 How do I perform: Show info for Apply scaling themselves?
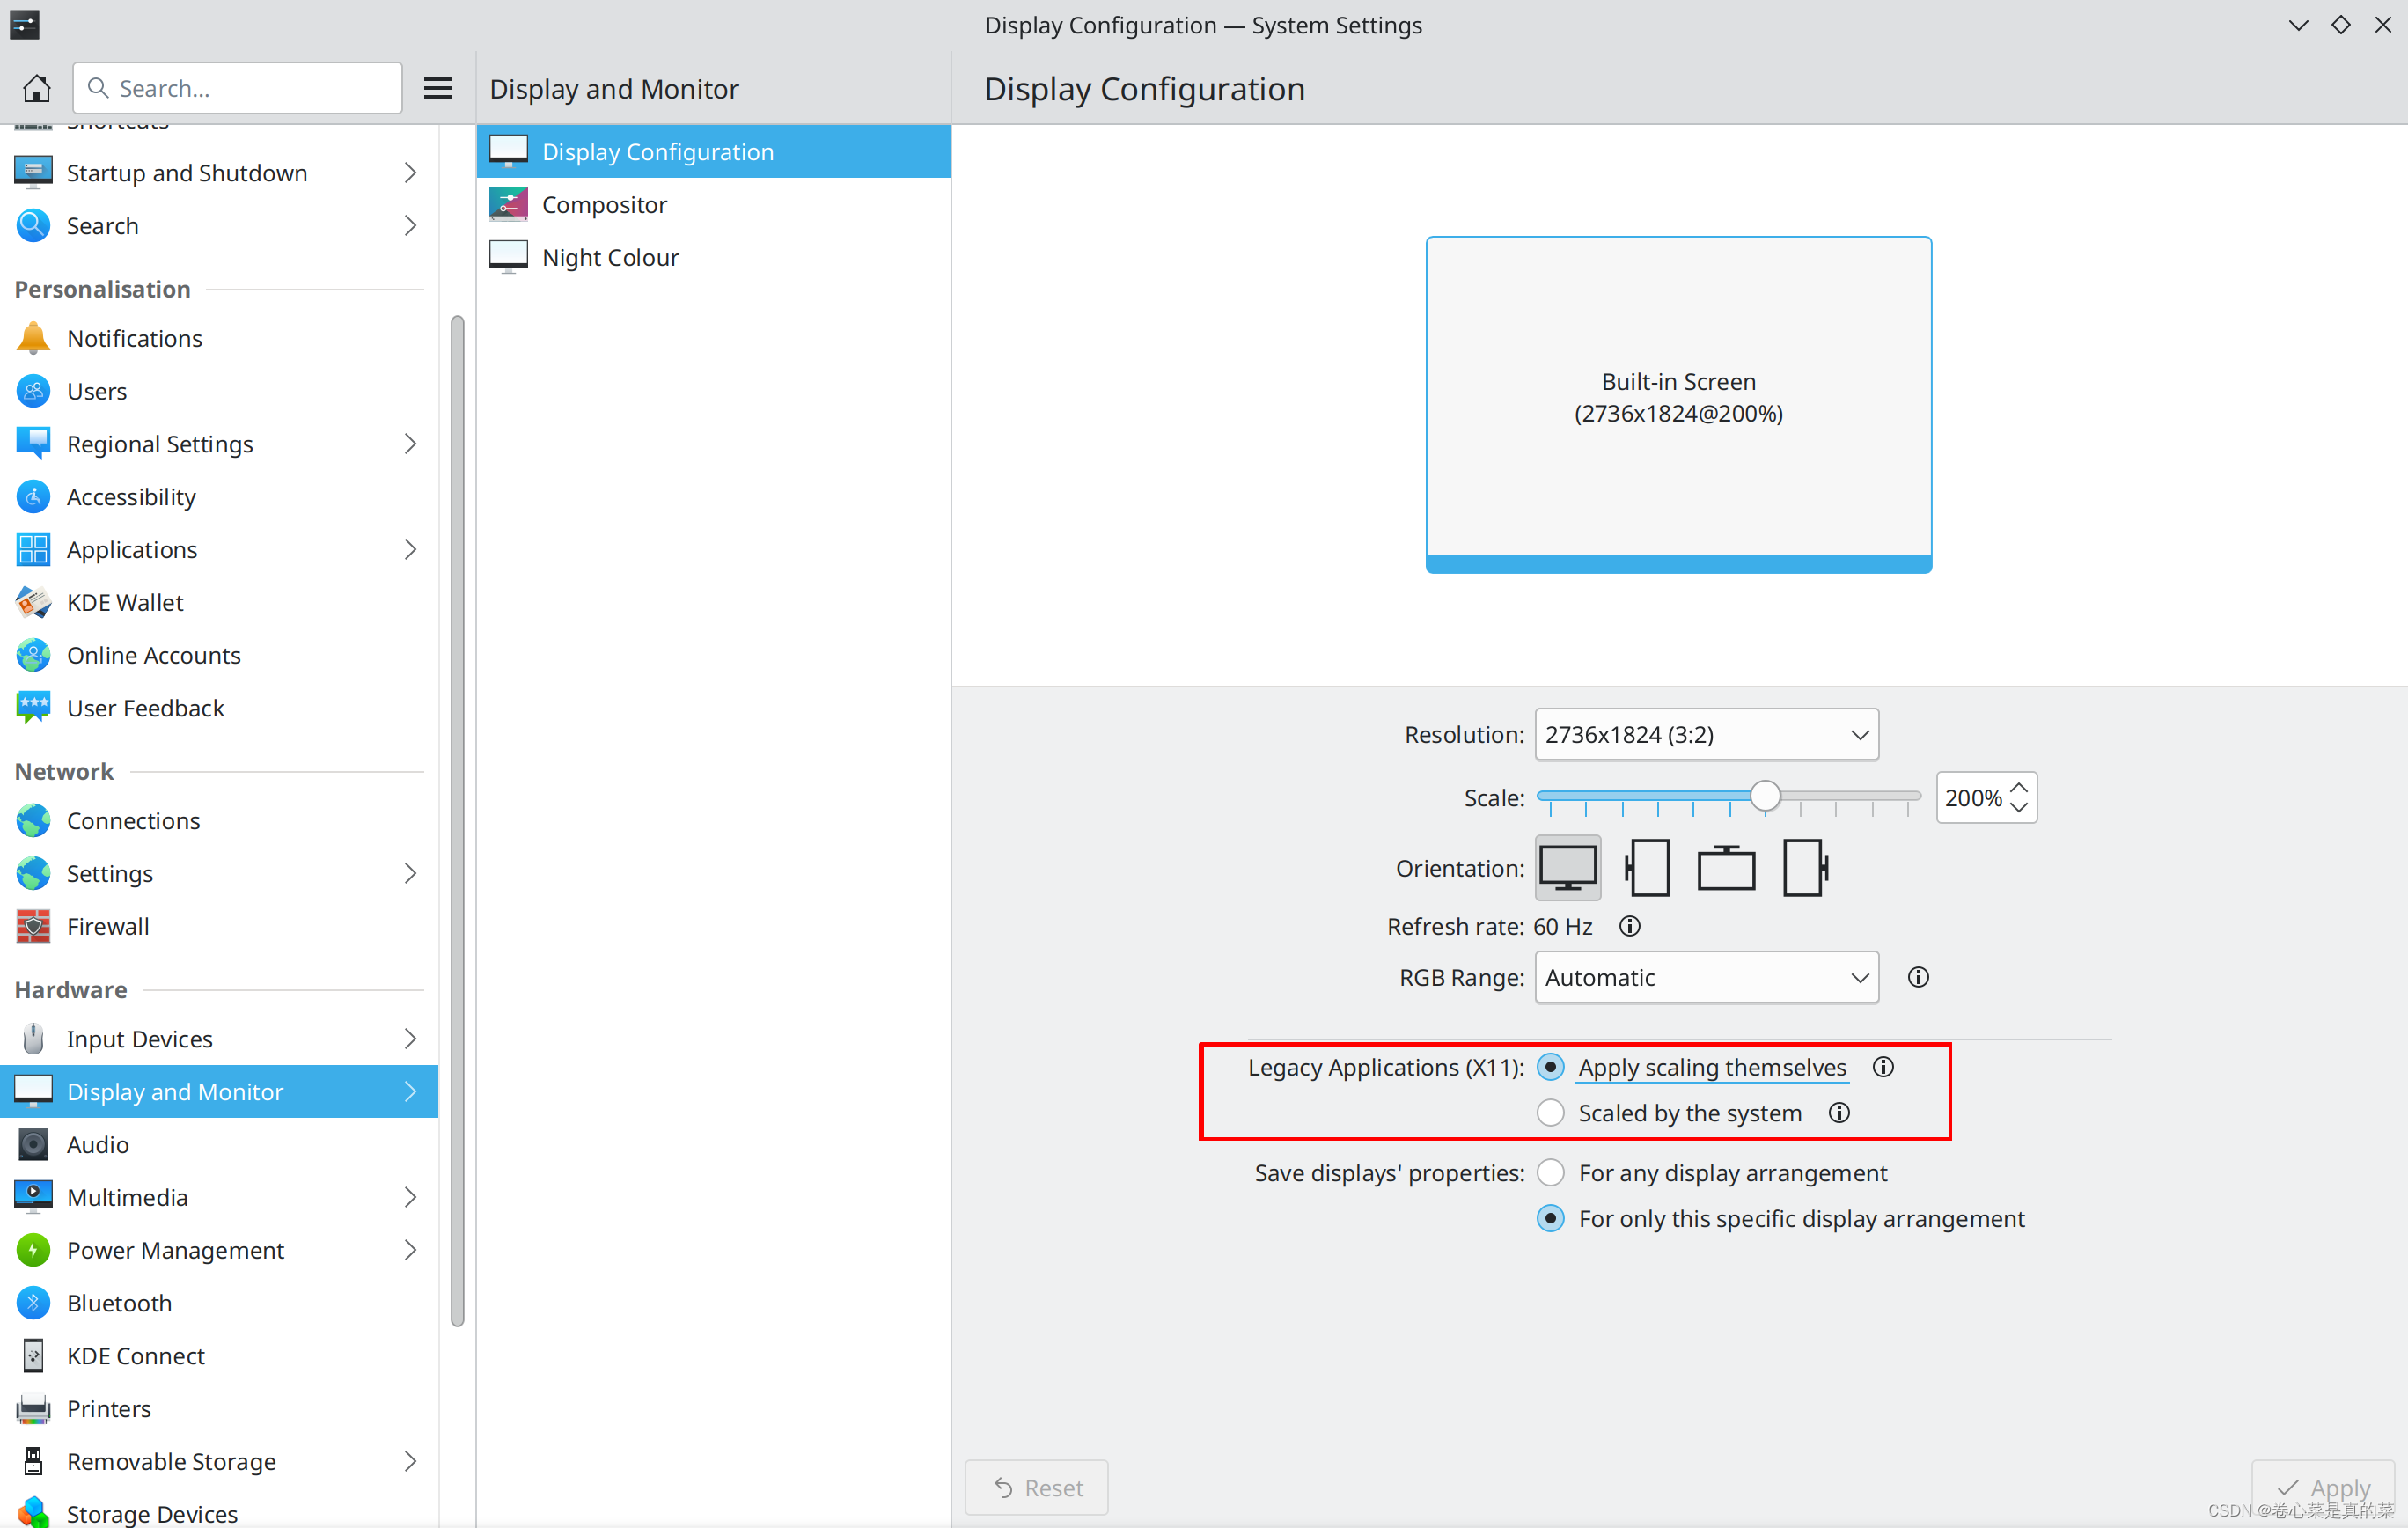[x=1883, y=1067]
